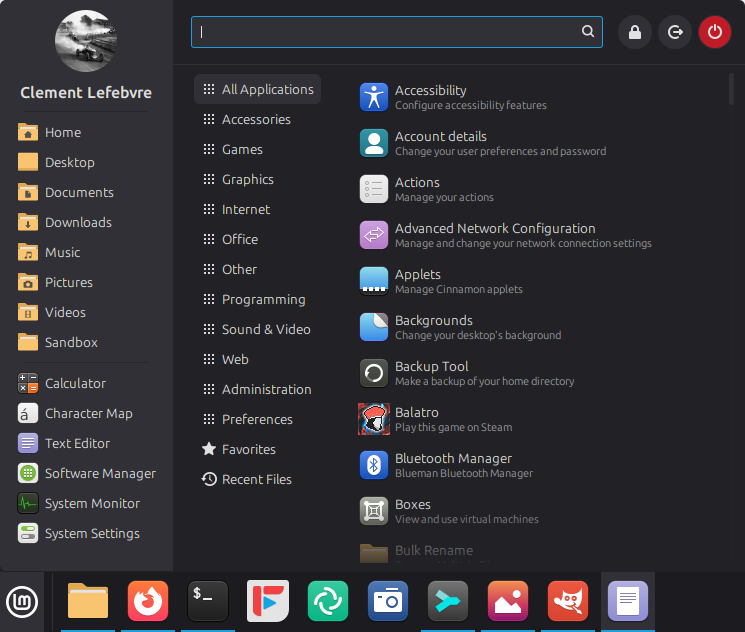This screenshot has height=632, width=745.
Task: Select the Games category
Action: pyautogui.click(x=242, y=149)
